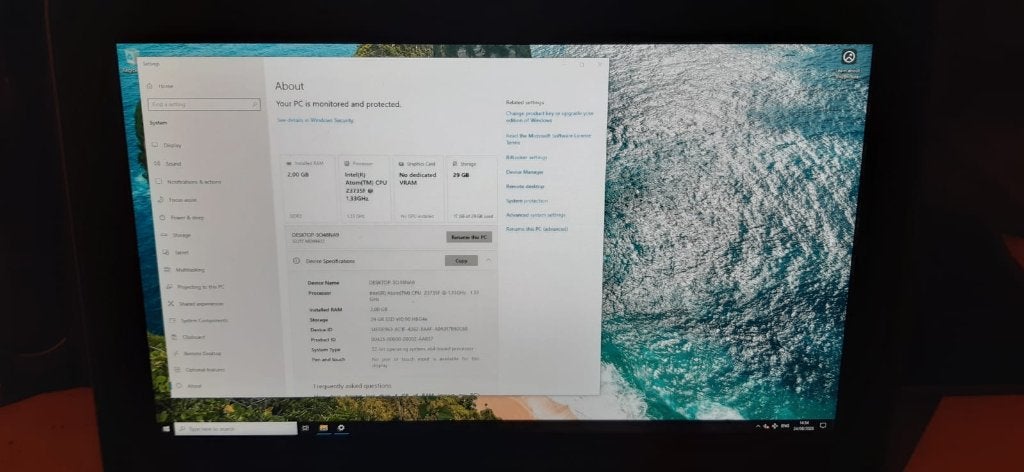Click the Installed RAM card
The image size is (1024, 472).
310,189
